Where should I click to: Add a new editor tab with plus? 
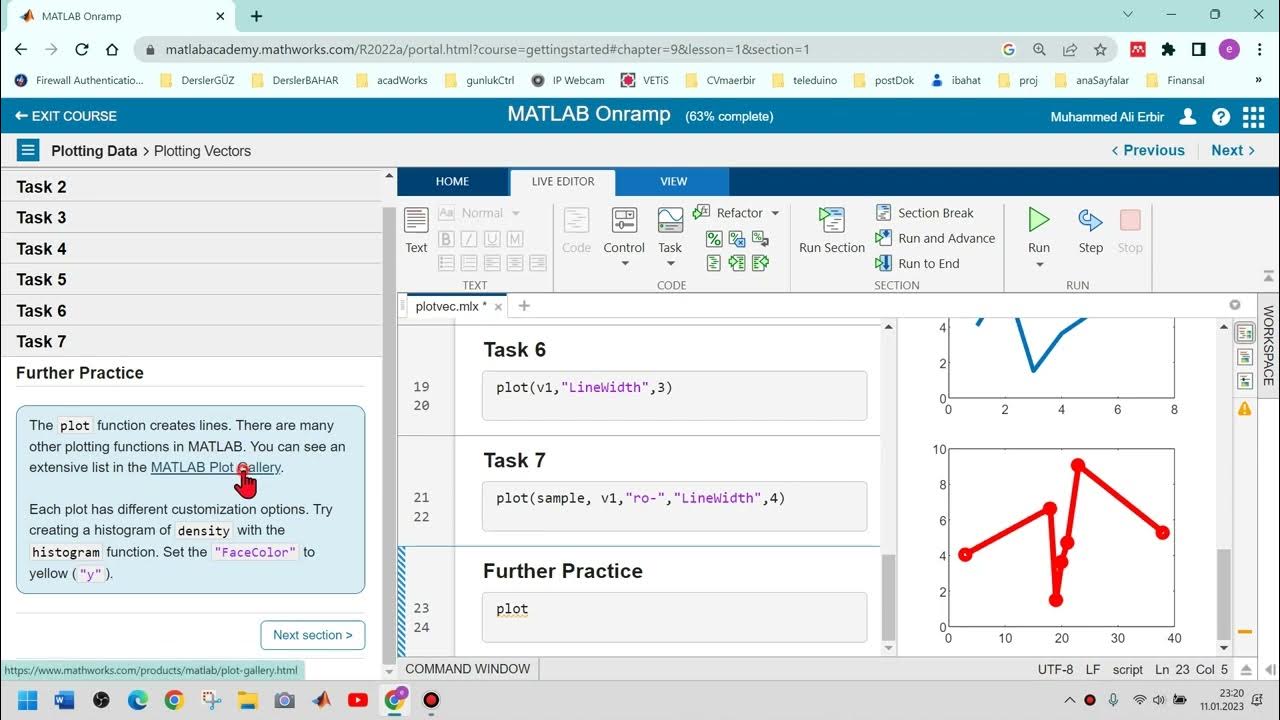click(524, 306)
